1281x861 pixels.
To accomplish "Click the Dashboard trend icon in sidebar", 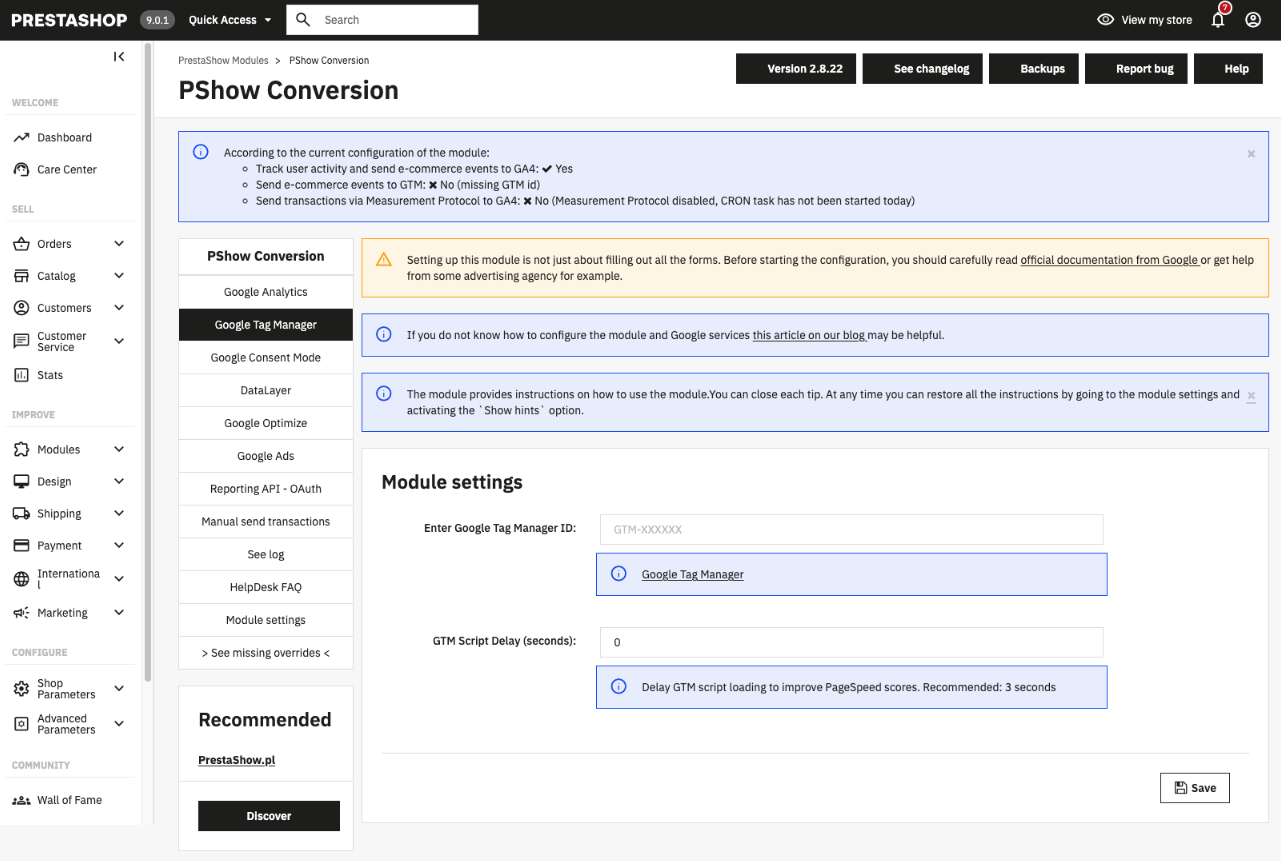I will [x=21, y=138].
